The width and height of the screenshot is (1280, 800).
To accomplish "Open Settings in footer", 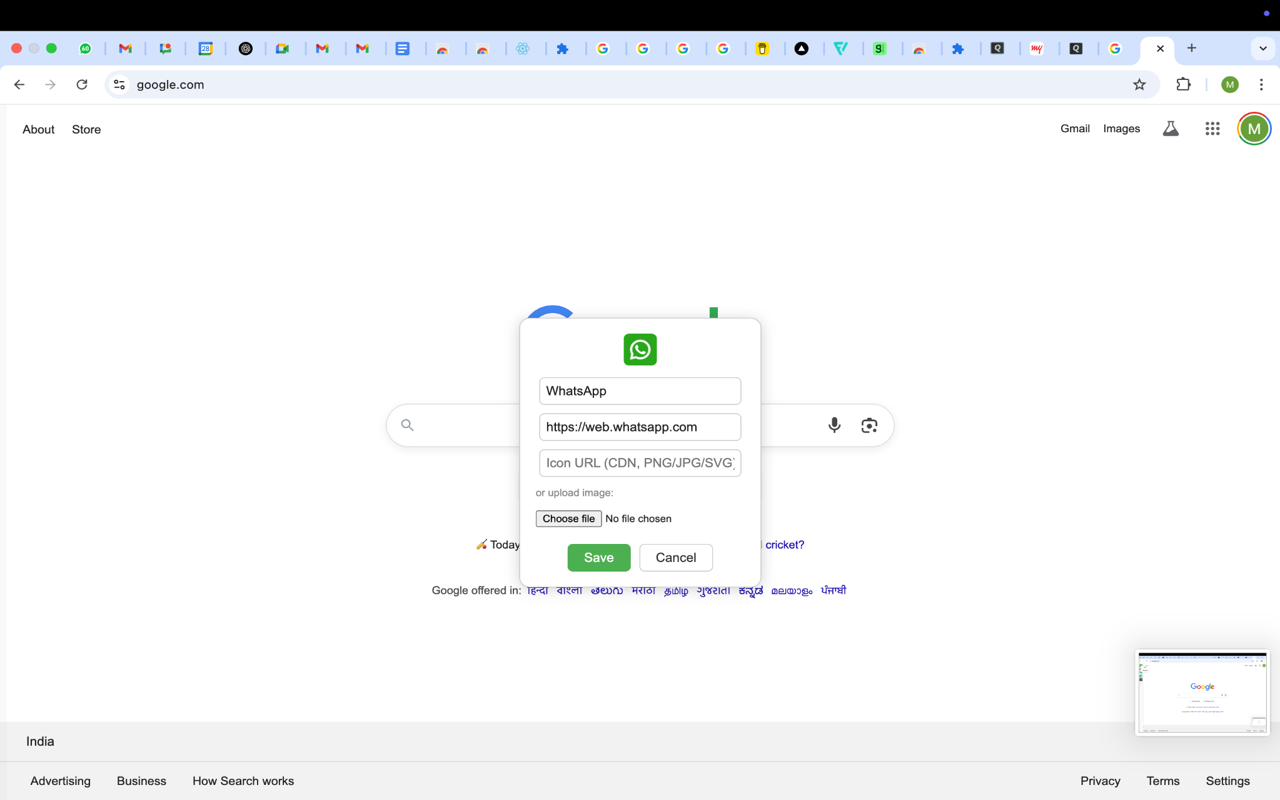I will pyautogui.click(x=1227, y=781).
